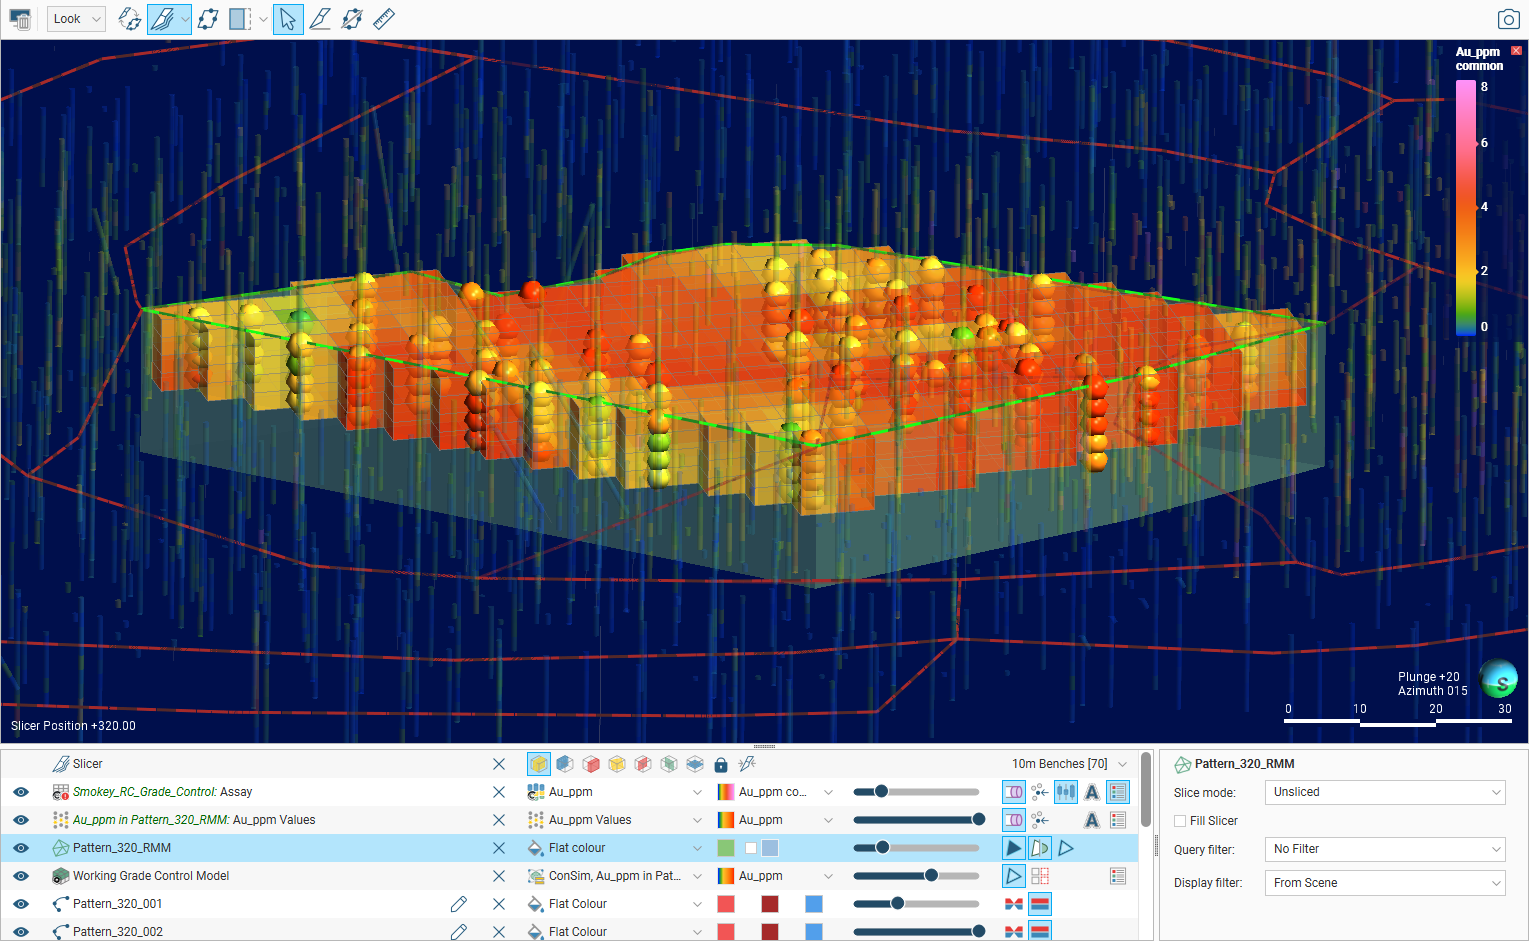
Task: Show legend for Smokey_RC_Grade_Control Assay
Action: pyautogui.click(x=1118, y=792)
